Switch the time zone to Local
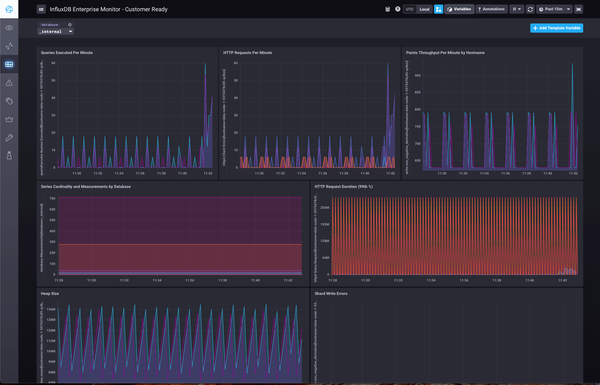600x385 pixels. click(424, 9)
